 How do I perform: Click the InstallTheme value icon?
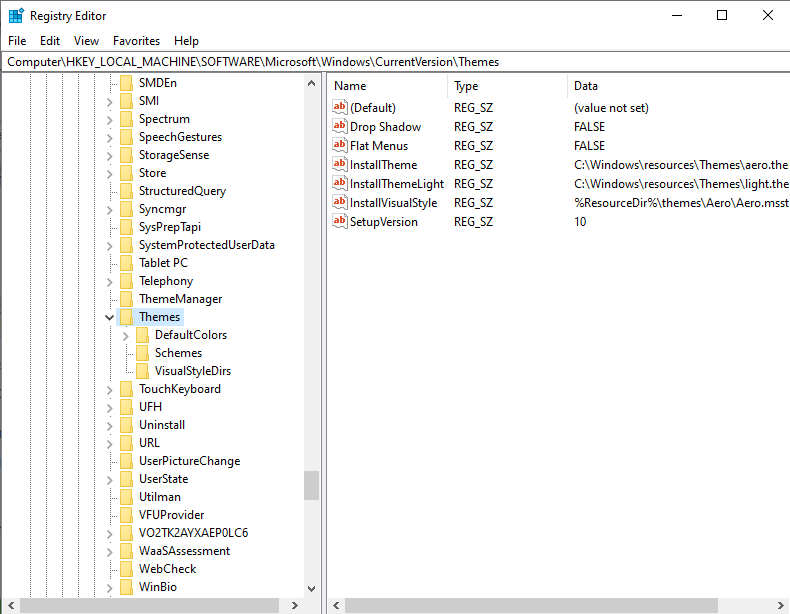pos(340,164)
